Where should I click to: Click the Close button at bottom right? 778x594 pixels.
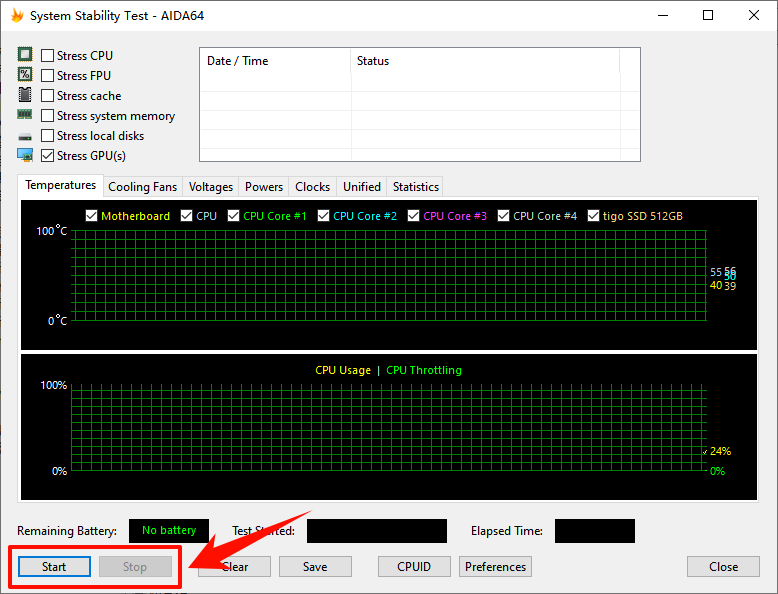(723, 567)
